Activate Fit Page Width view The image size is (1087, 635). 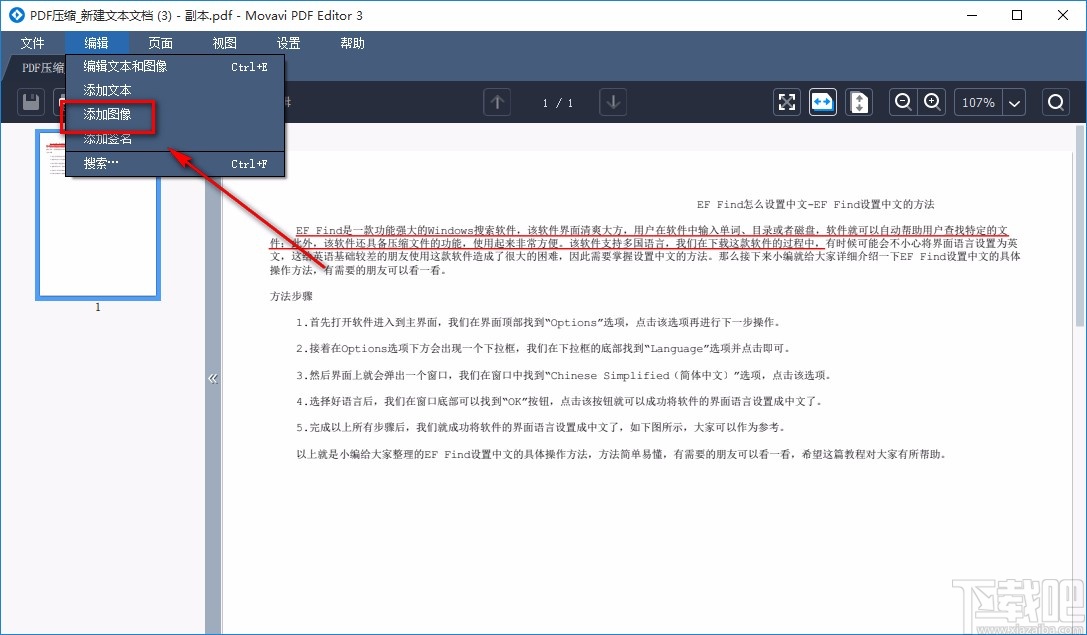pyautogui.click(x=822, y=102)
